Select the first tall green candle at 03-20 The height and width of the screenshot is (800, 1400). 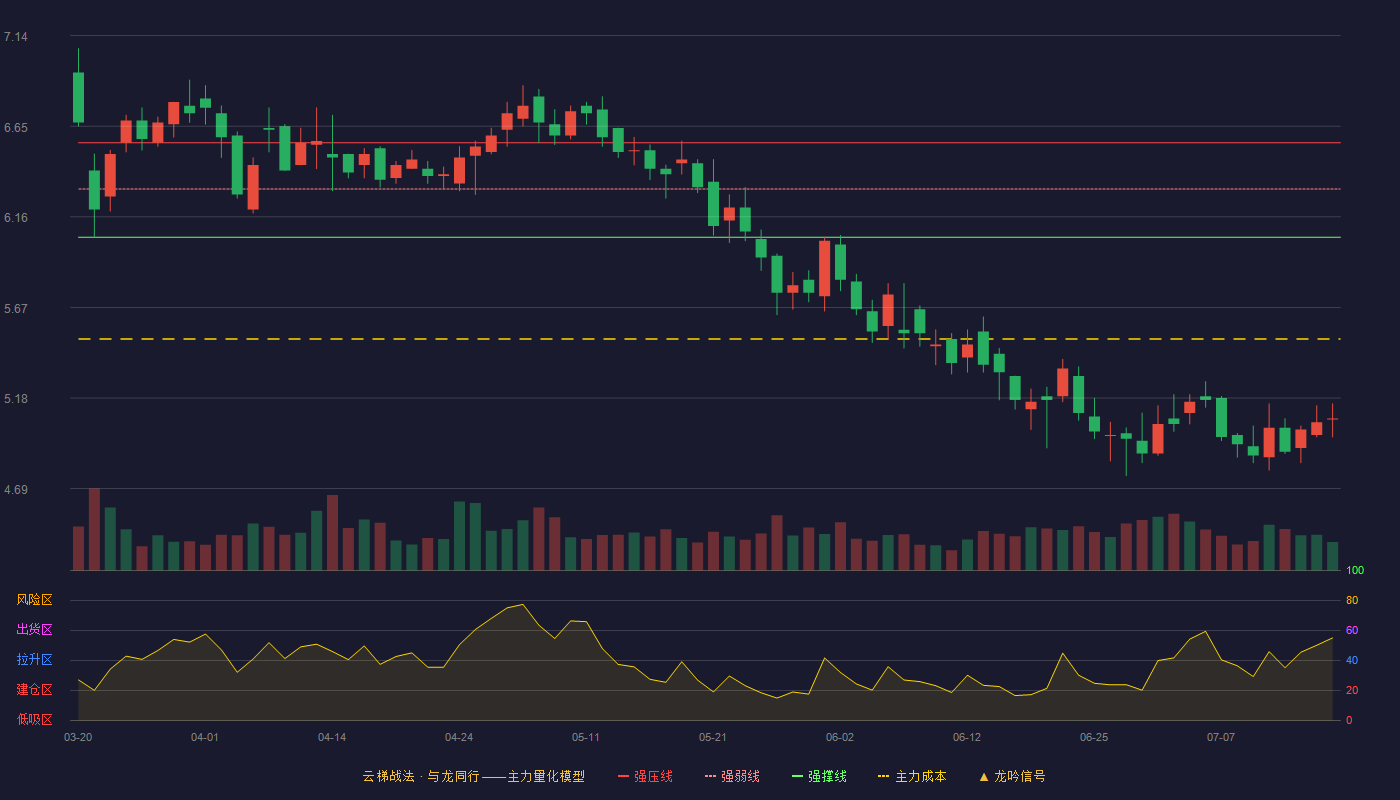click(x=78, y=97)
